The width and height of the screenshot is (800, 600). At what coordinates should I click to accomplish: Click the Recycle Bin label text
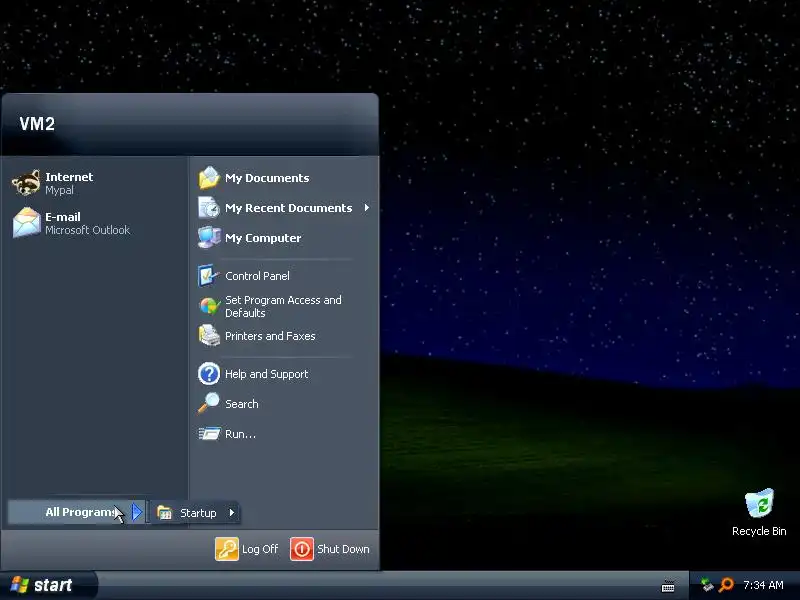pyautogui.click(x=759, y=531)
